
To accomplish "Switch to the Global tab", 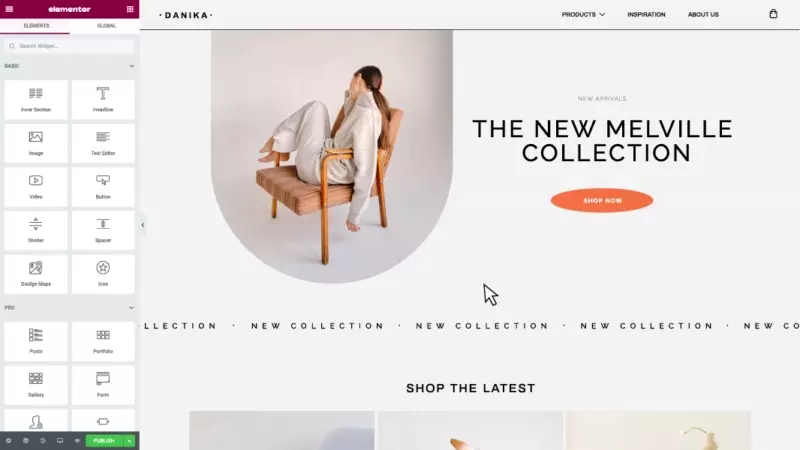I will [x=106, y=26].
